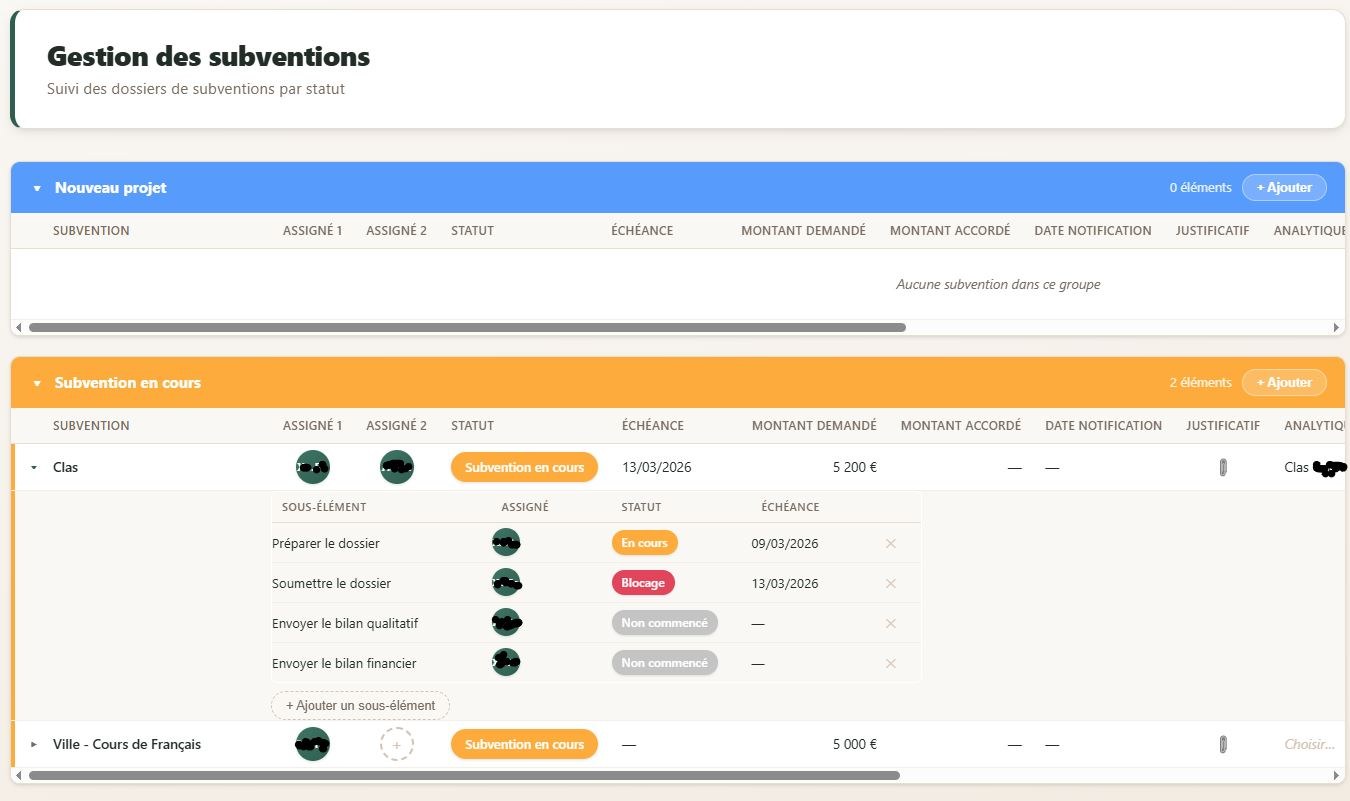Screen dimensions: 1350x801
Task: Click the Clas échéance date 13/03/2026
Action: (656, 467)
